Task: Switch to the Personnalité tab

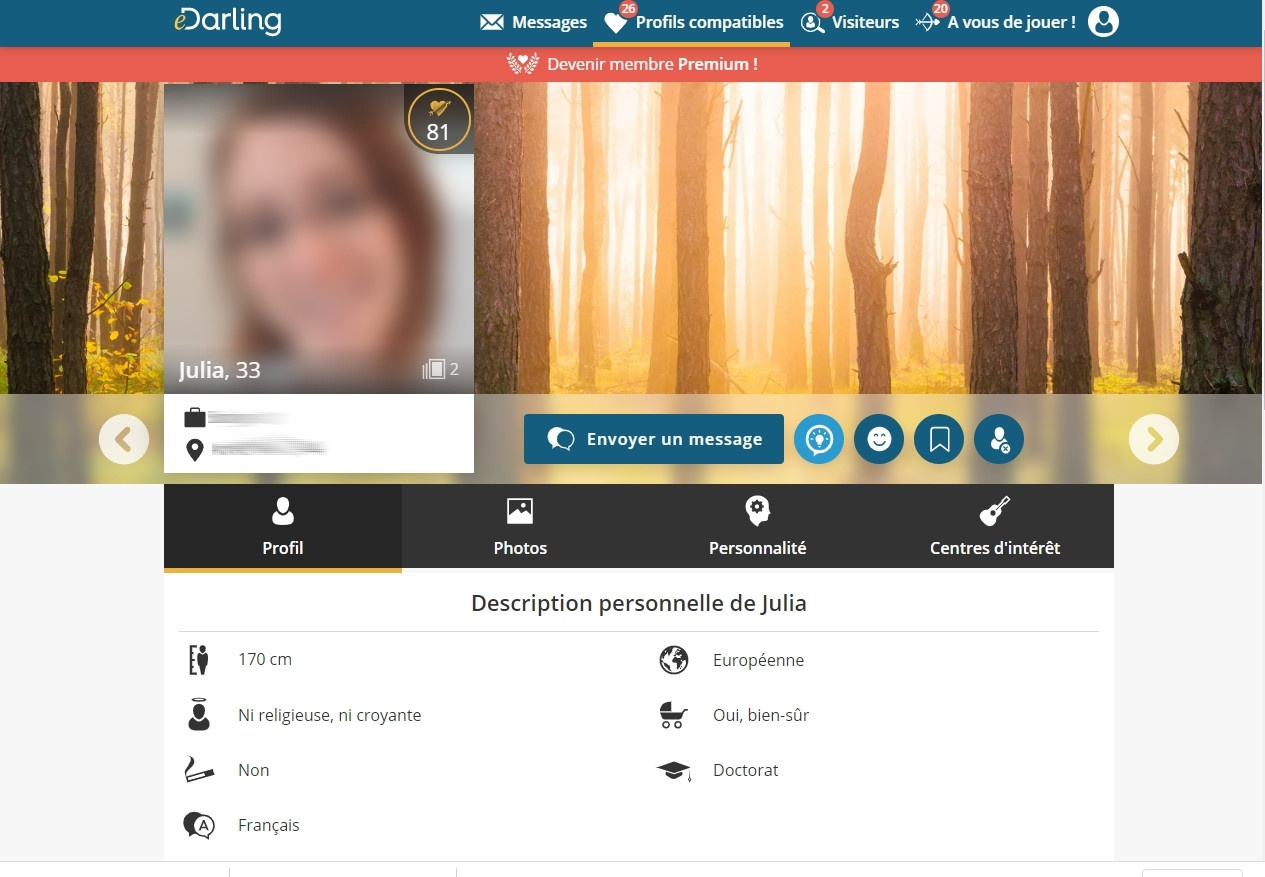Action: click(757, 527)
